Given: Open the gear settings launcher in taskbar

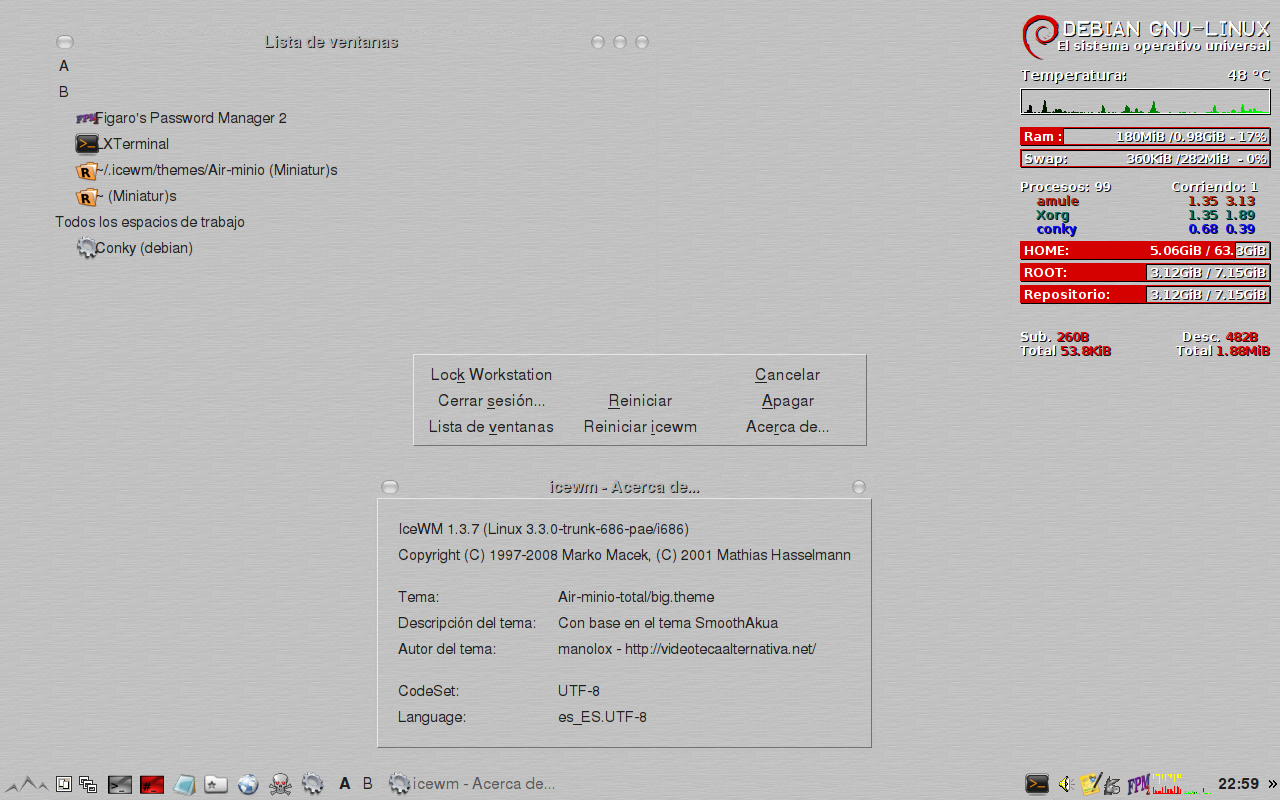Looking at the screenshot, I should tap(313, 784).
